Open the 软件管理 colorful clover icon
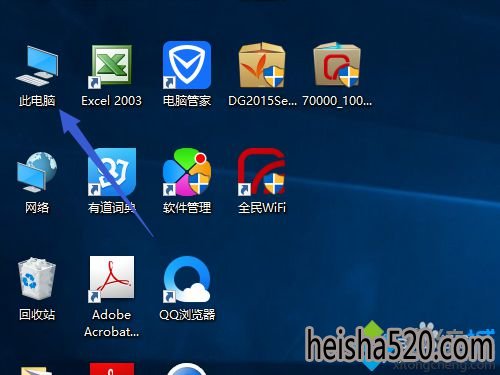Screen dimensions: 500x375 pyautogui.click(x=187, y=172)
